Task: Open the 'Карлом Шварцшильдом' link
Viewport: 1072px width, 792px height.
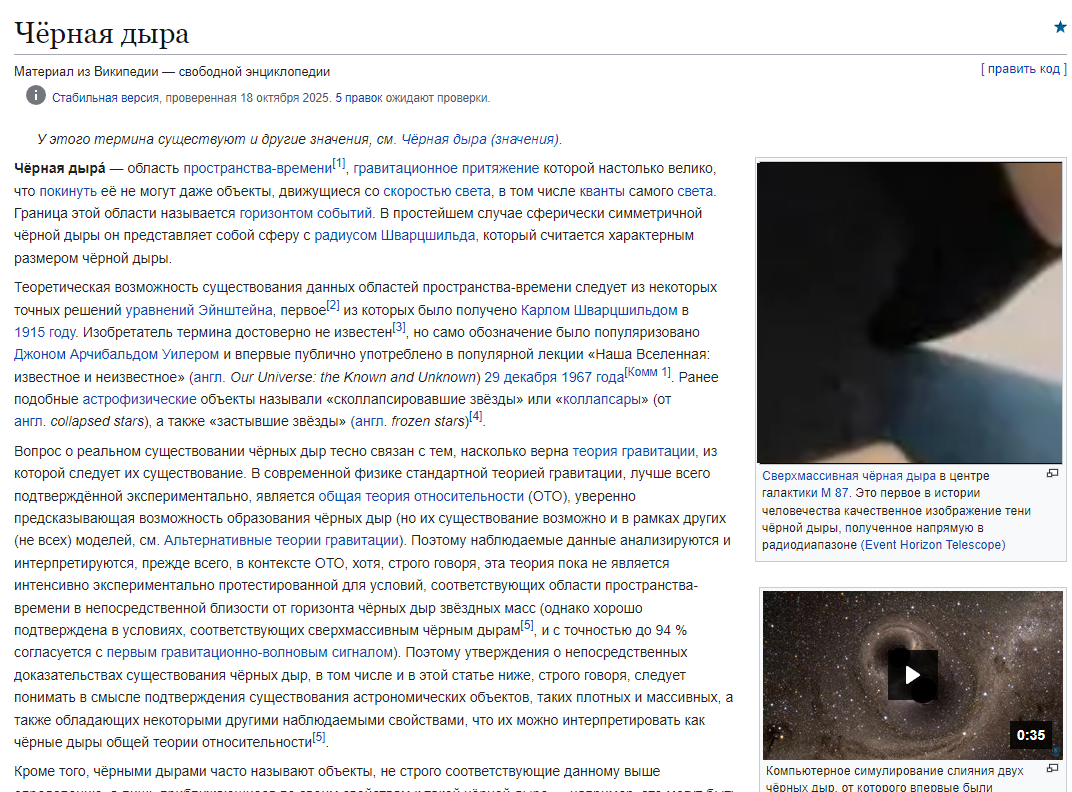Action: click(x=599, y=310)
